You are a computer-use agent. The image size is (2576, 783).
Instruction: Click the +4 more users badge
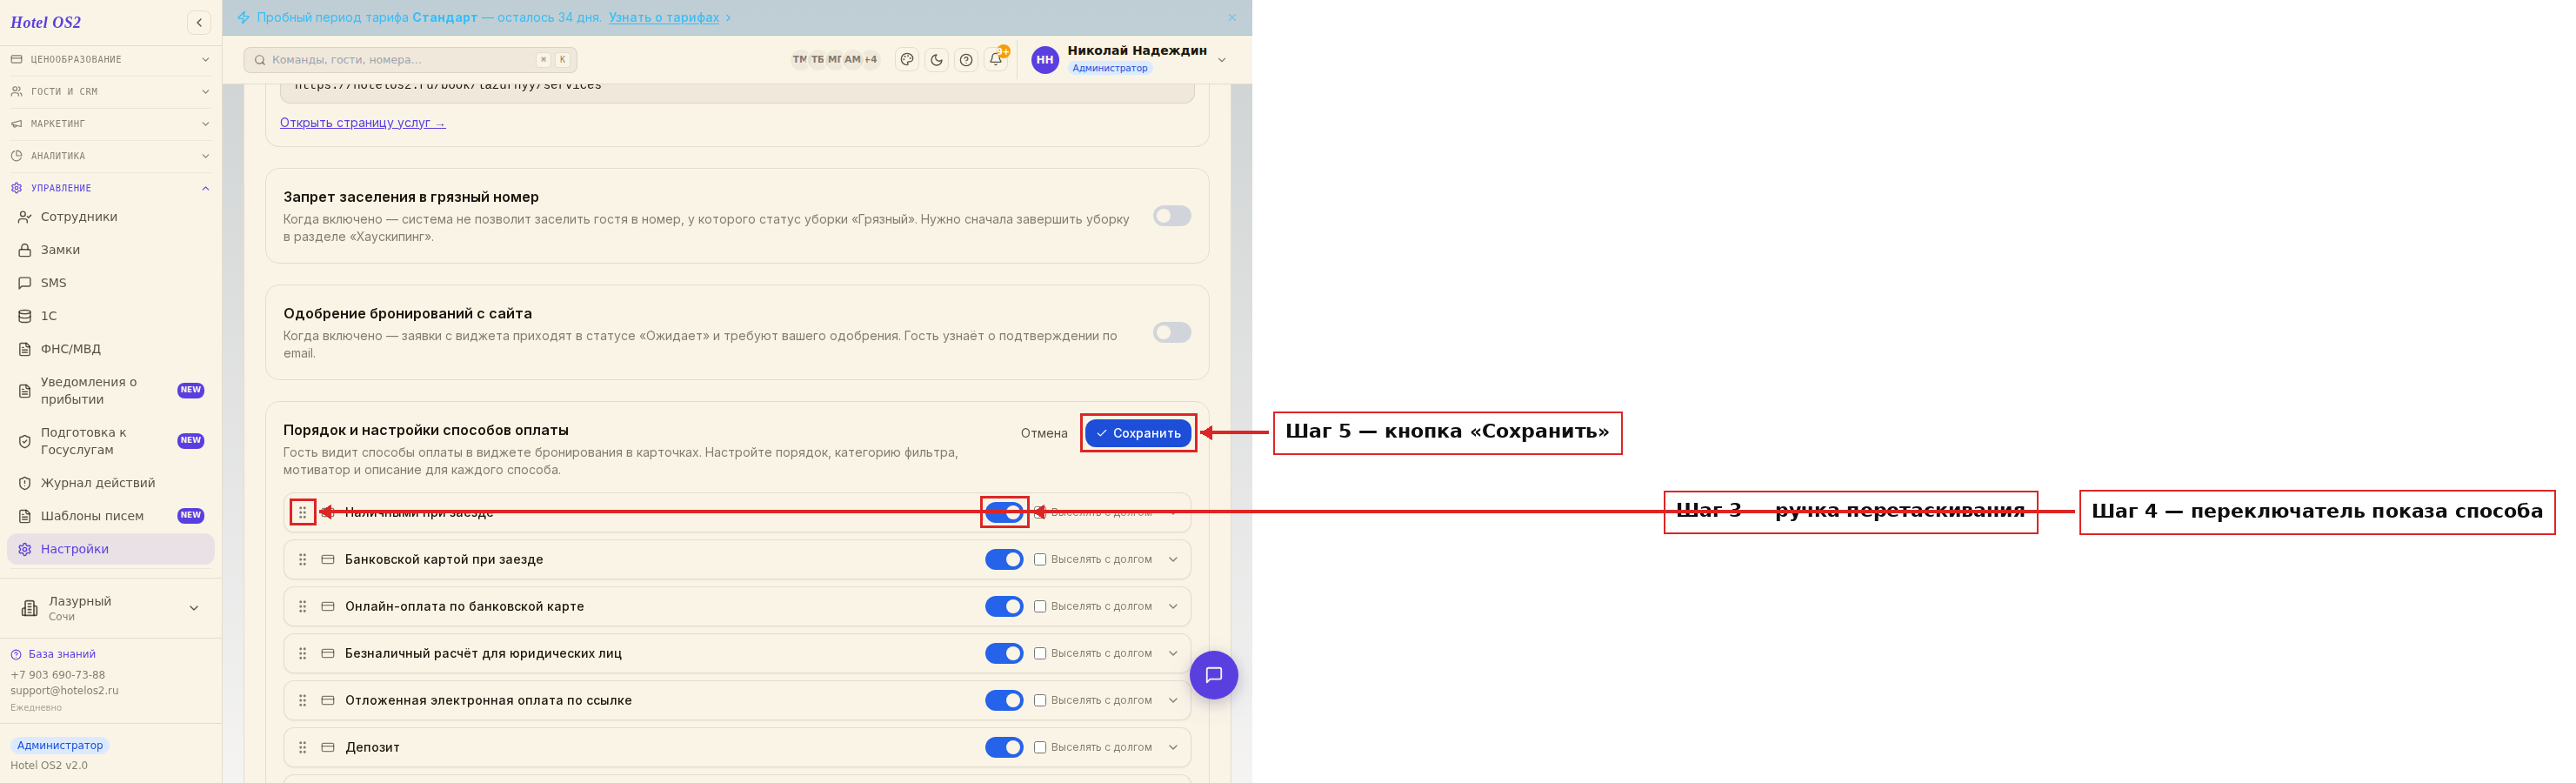(871, 59)
